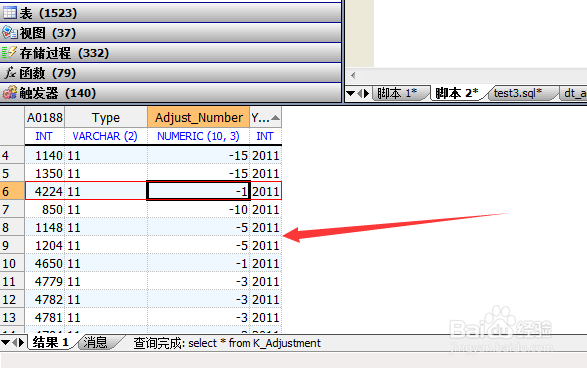
Task: Sort by the A0188 column header
Action: tap(45, 118)
